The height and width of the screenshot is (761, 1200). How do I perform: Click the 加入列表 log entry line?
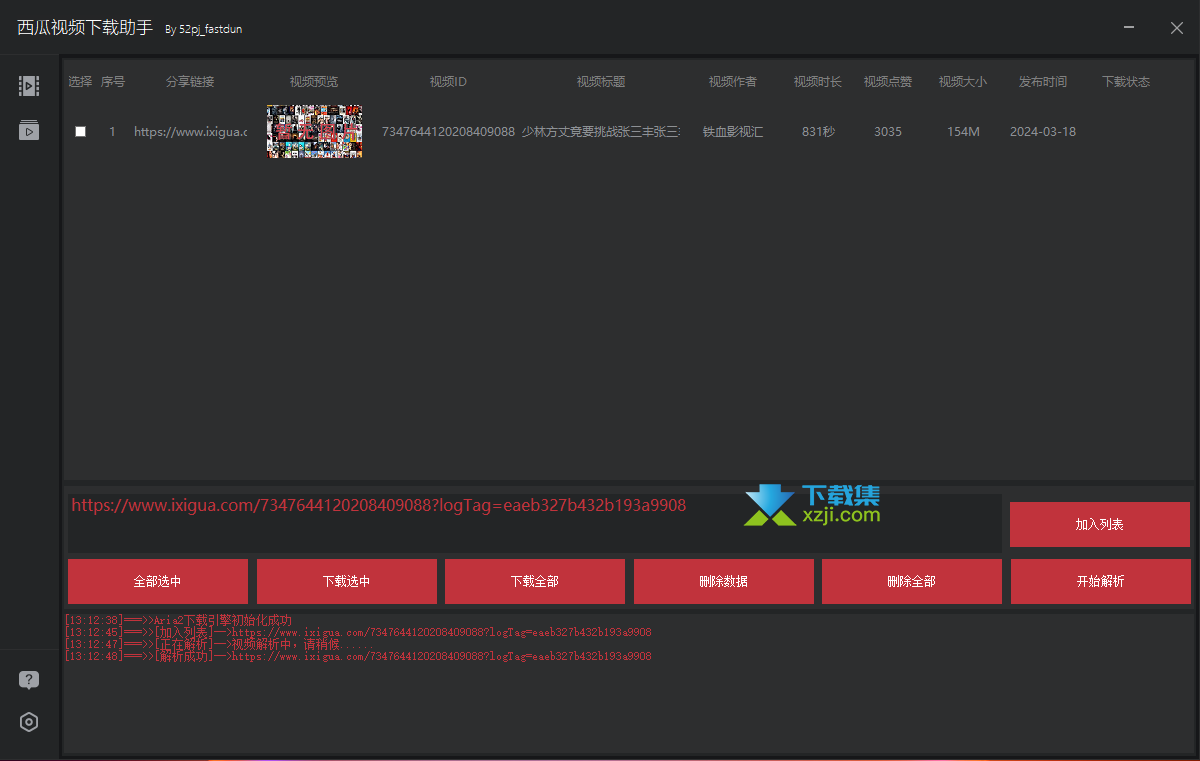[x=358, y=633]
